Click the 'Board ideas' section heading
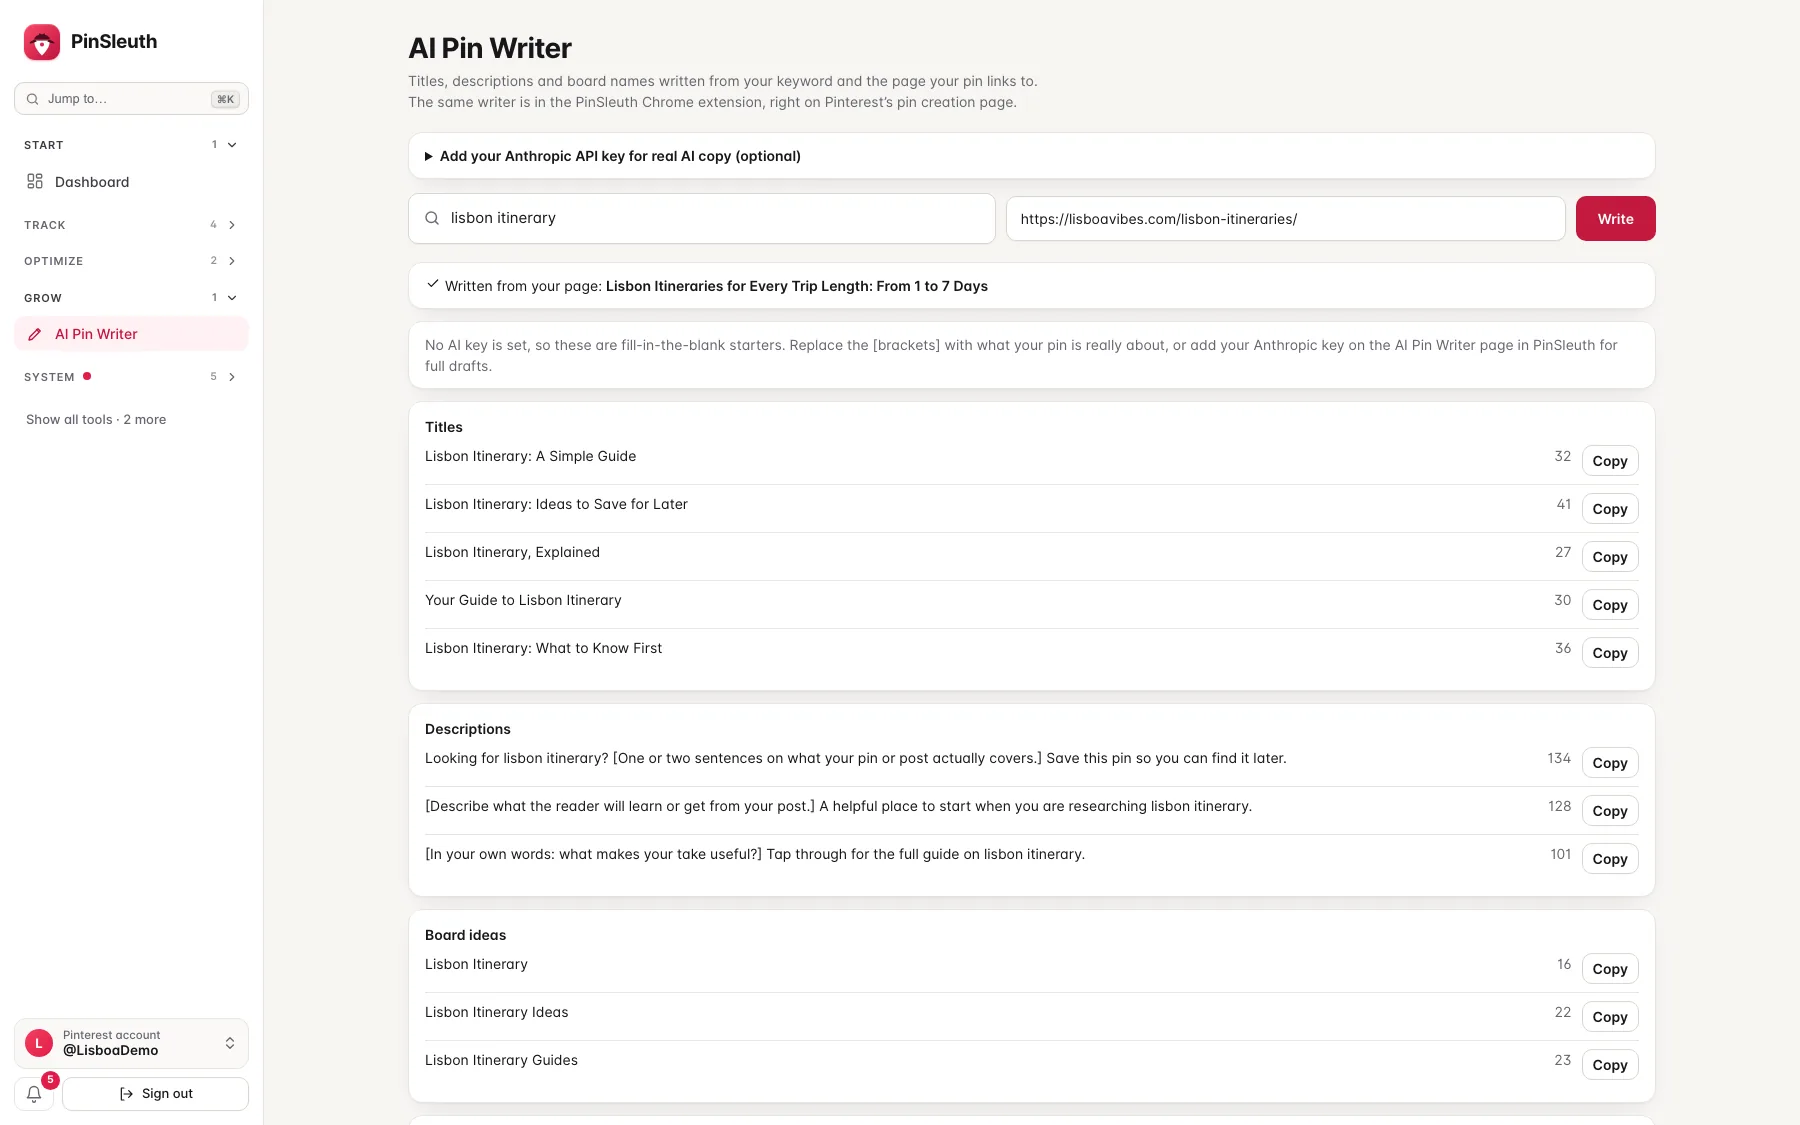The image size is (1800, 1125). 465,935
